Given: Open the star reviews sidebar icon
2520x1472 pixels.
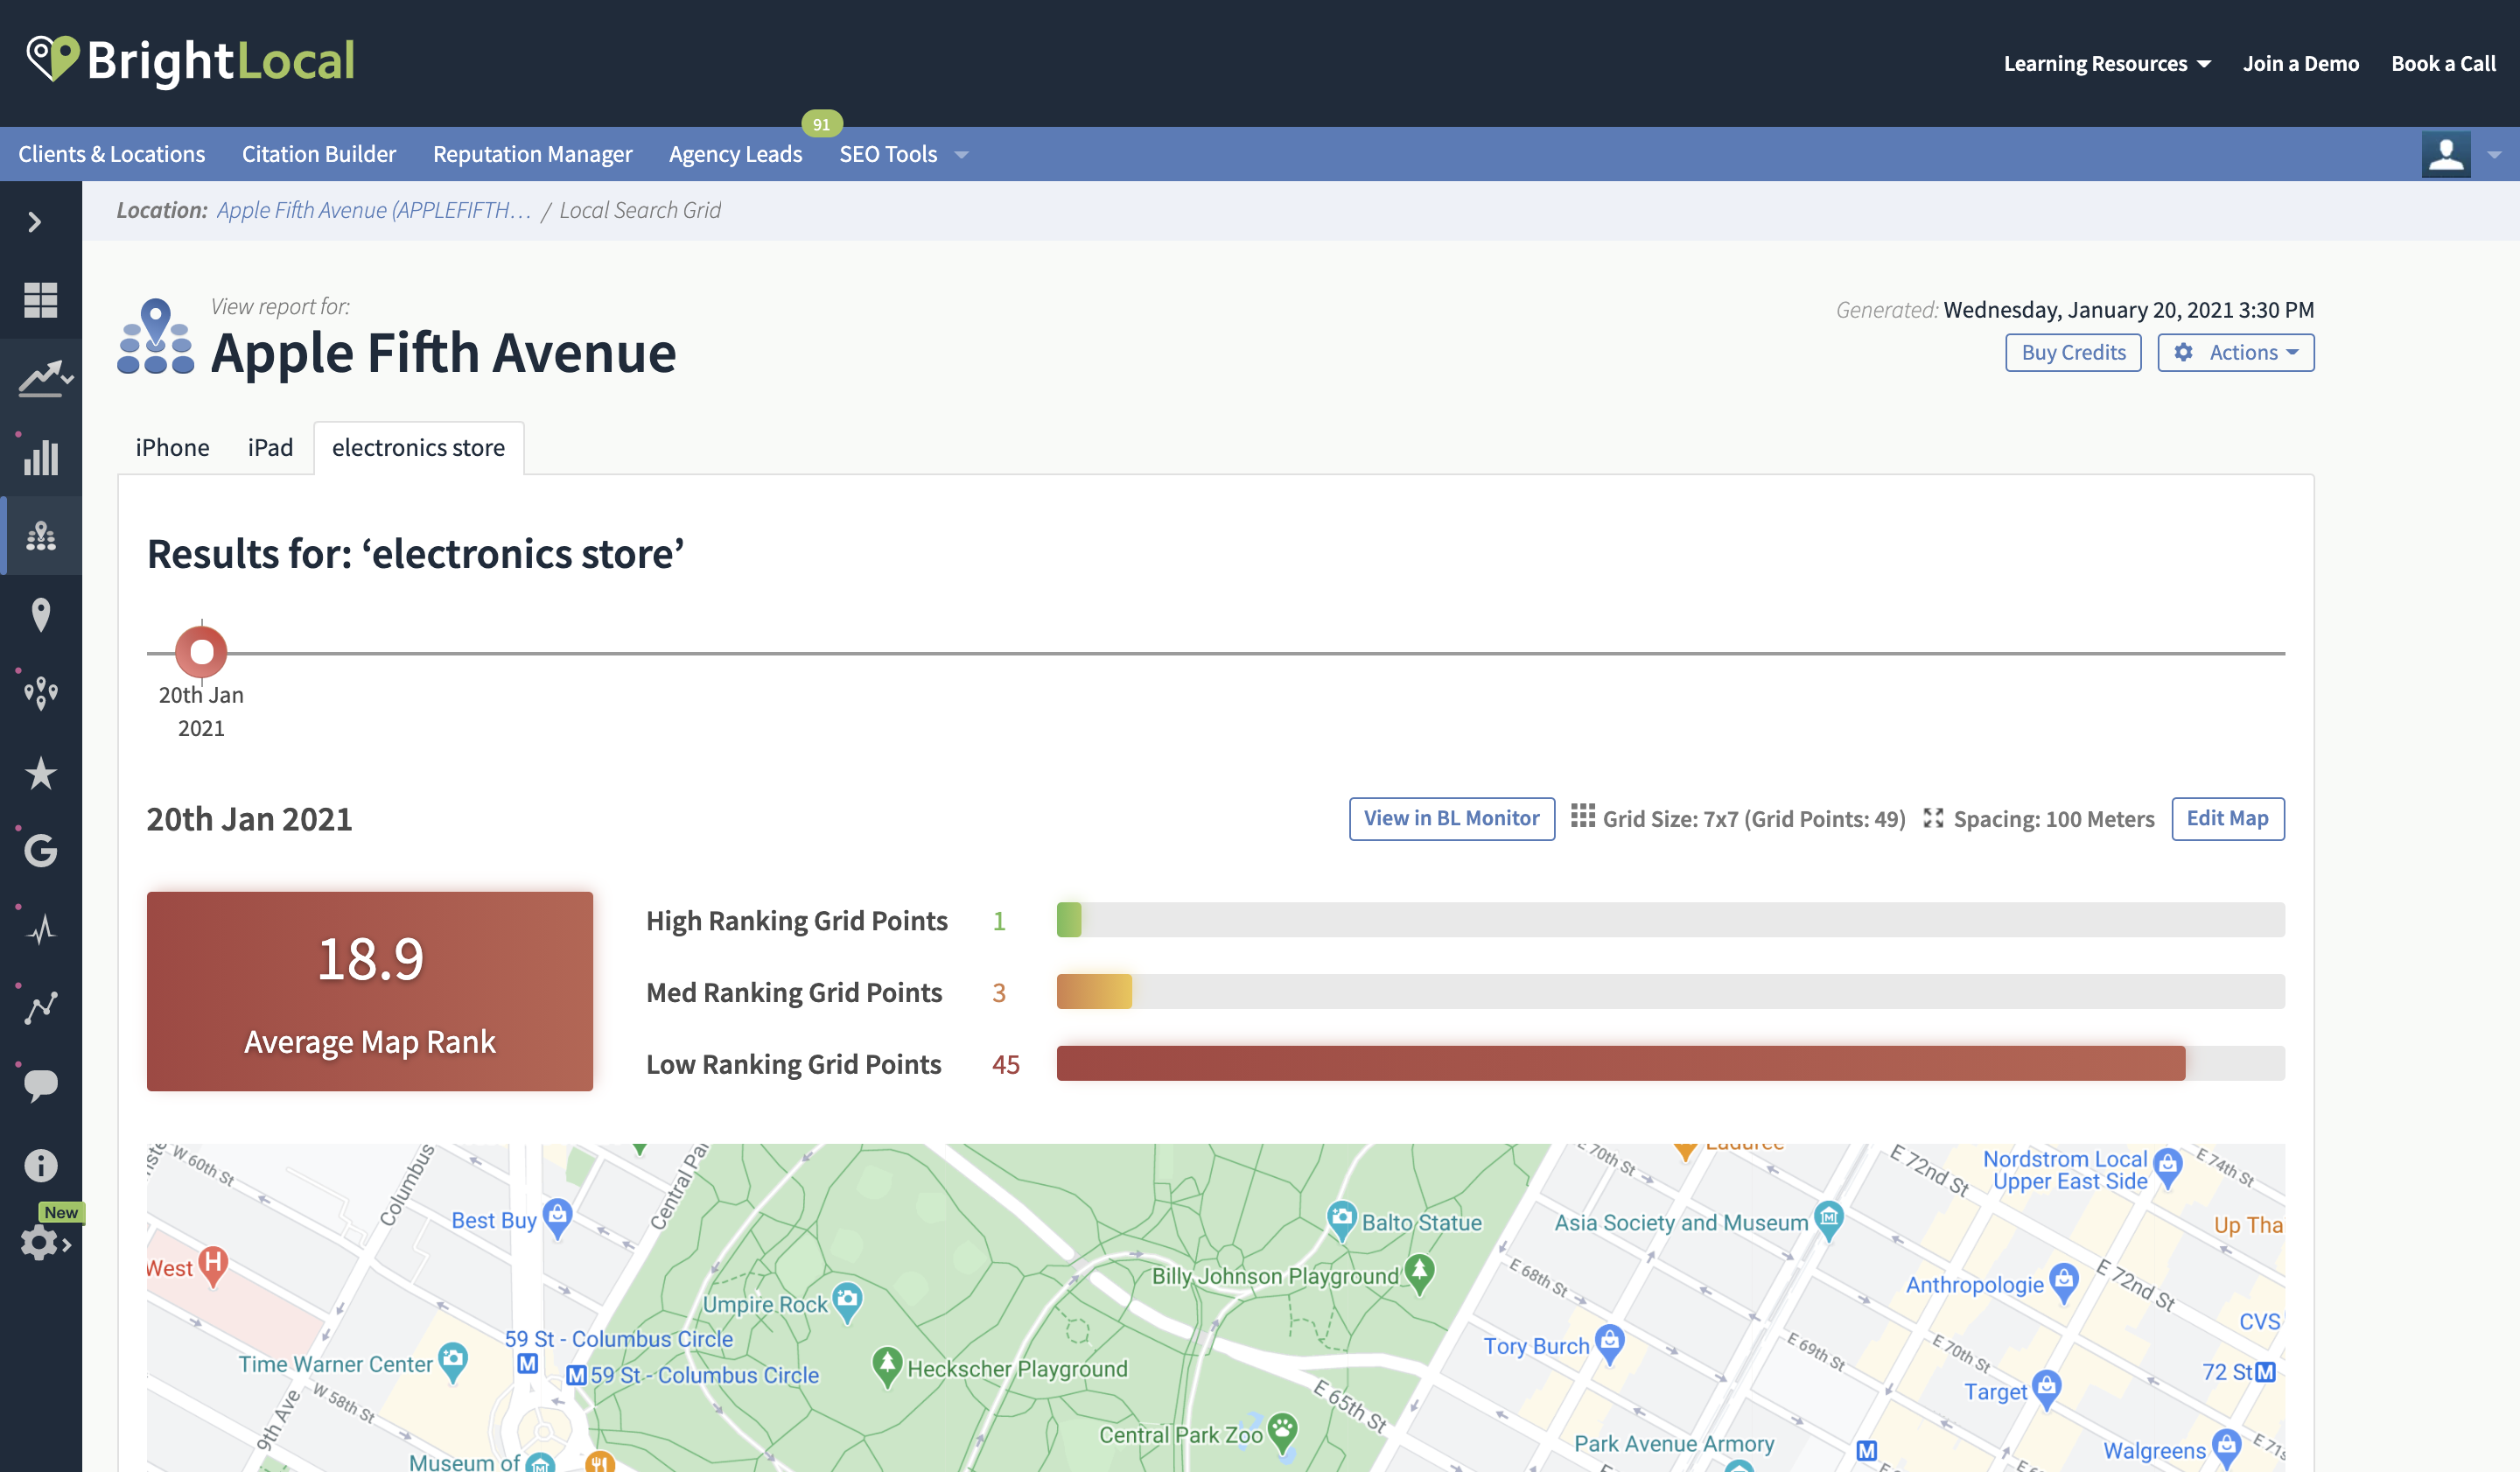Looking at the screenshot, I should coord(41,773).
